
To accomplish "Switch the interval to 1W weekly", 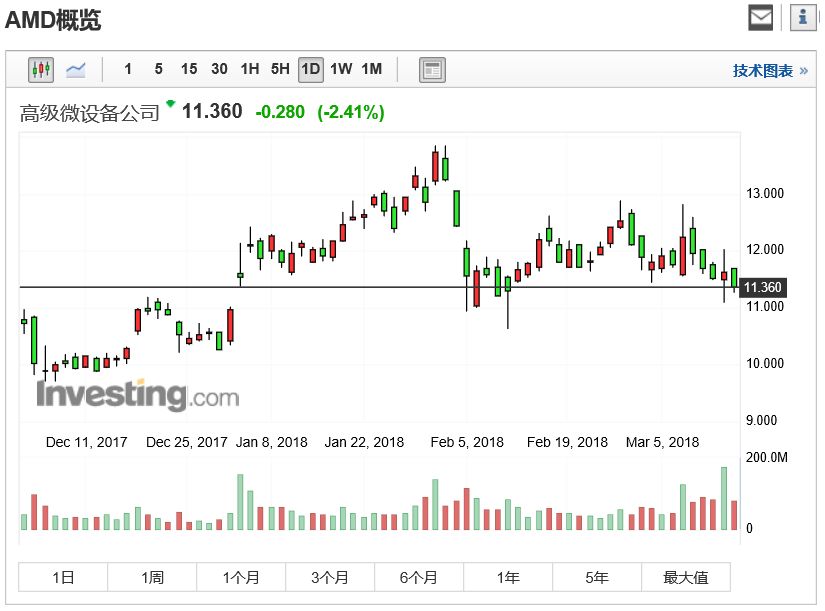I will point(341,70).
